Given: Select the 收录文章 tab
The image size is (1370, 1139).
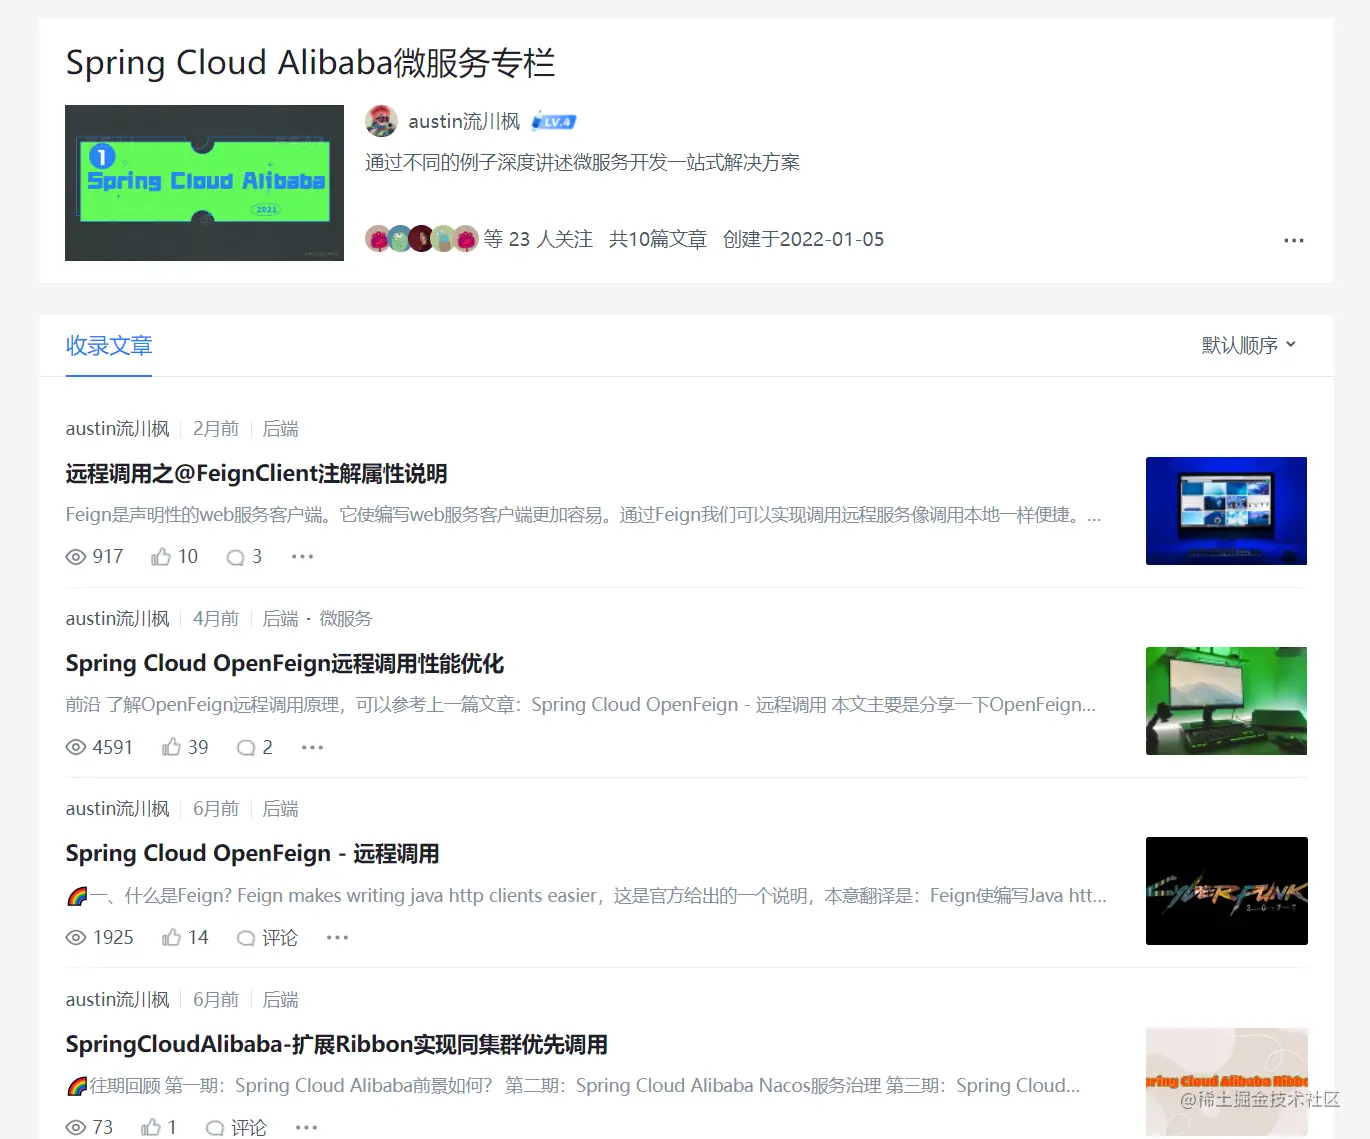Looking at the screenshot, I should 109,346.
